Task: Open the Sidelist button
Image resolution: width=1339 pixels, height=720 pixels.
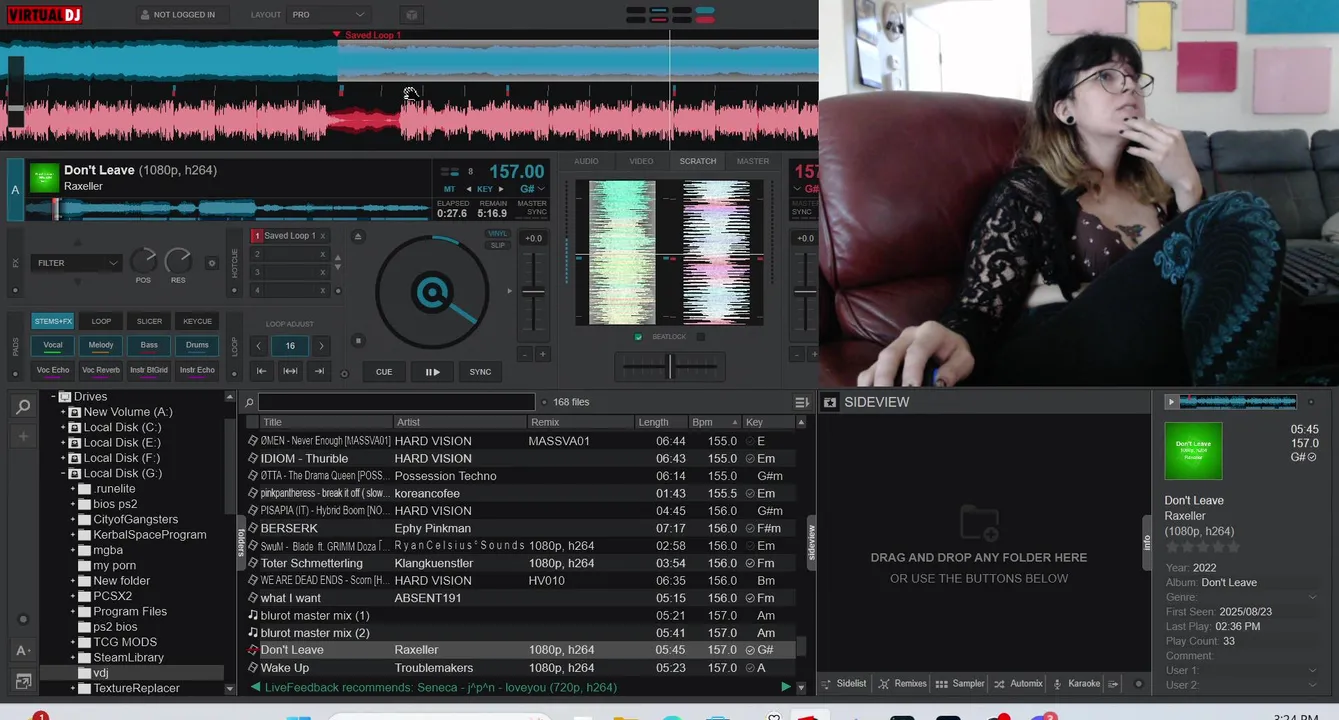Action: click(844, 684)
